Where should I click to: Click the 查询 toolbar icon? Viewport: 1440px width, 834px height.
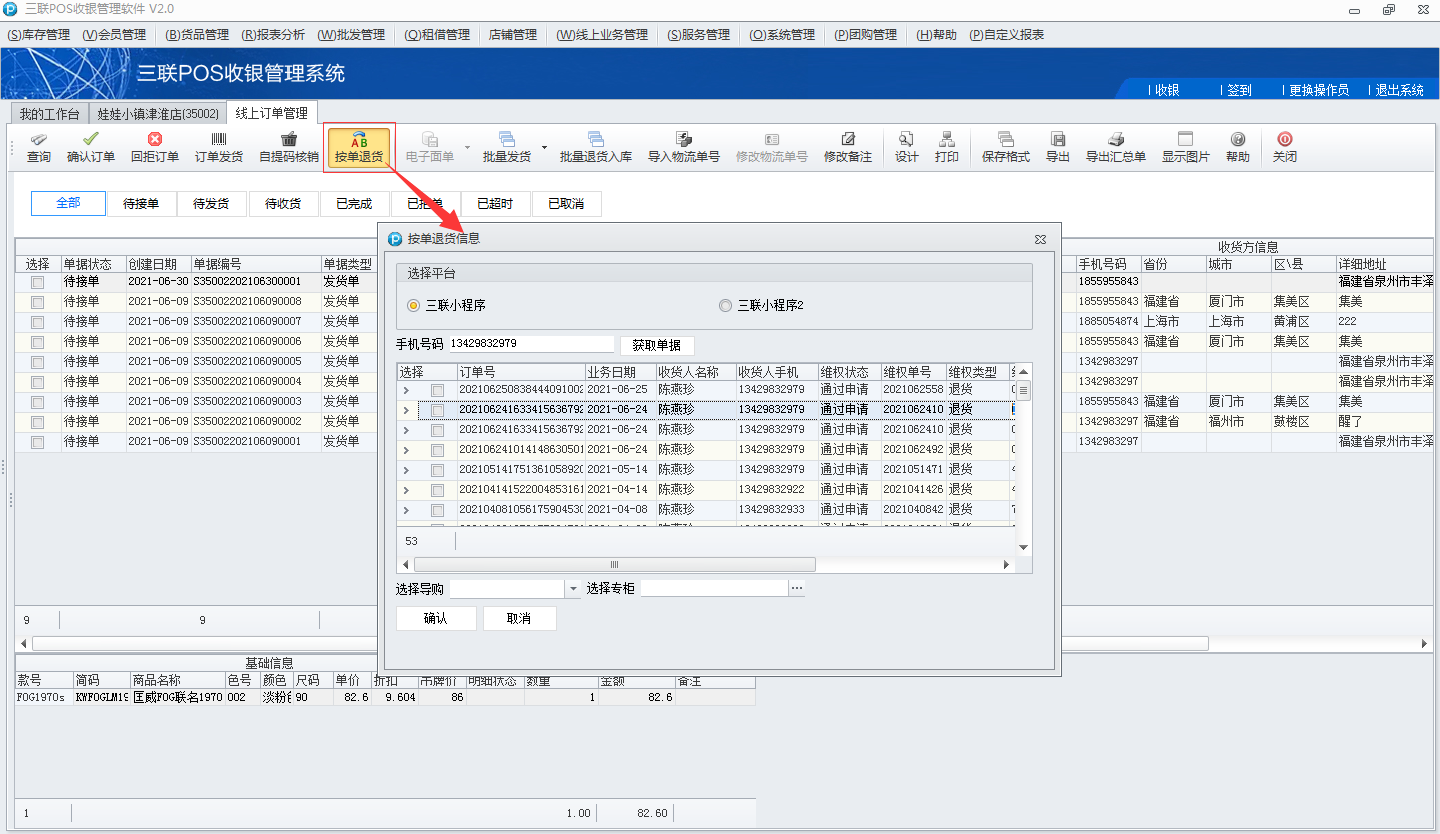39,147
